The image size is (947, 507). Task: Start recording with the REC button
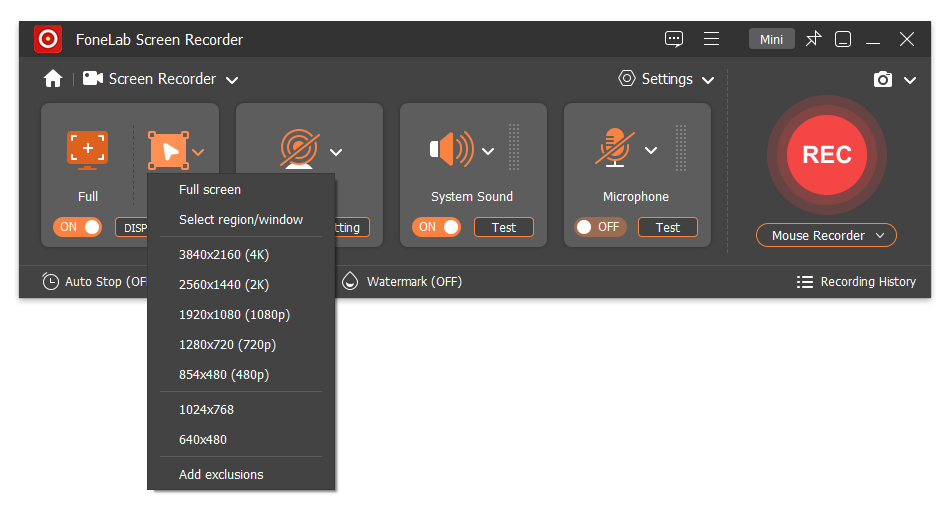(827, 155)
